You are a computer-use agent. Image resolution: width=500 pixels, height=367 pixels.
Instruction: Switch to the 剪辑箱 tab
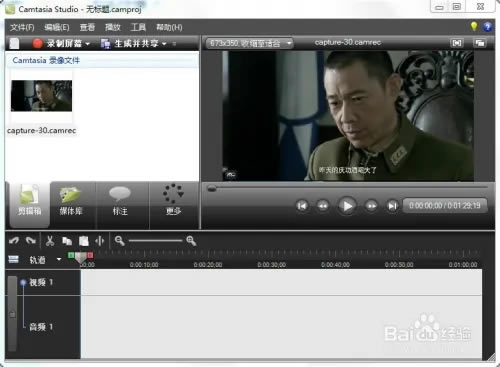pyautogui.click(x=29, y=204)
